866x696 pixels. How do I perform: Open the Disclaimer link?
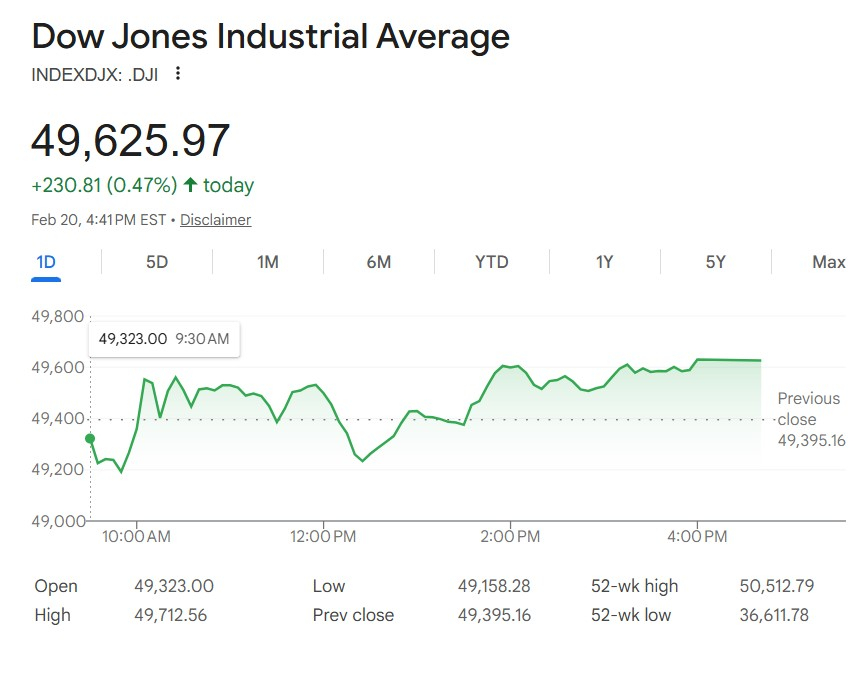pyautogui.click(x=215, y=220)
